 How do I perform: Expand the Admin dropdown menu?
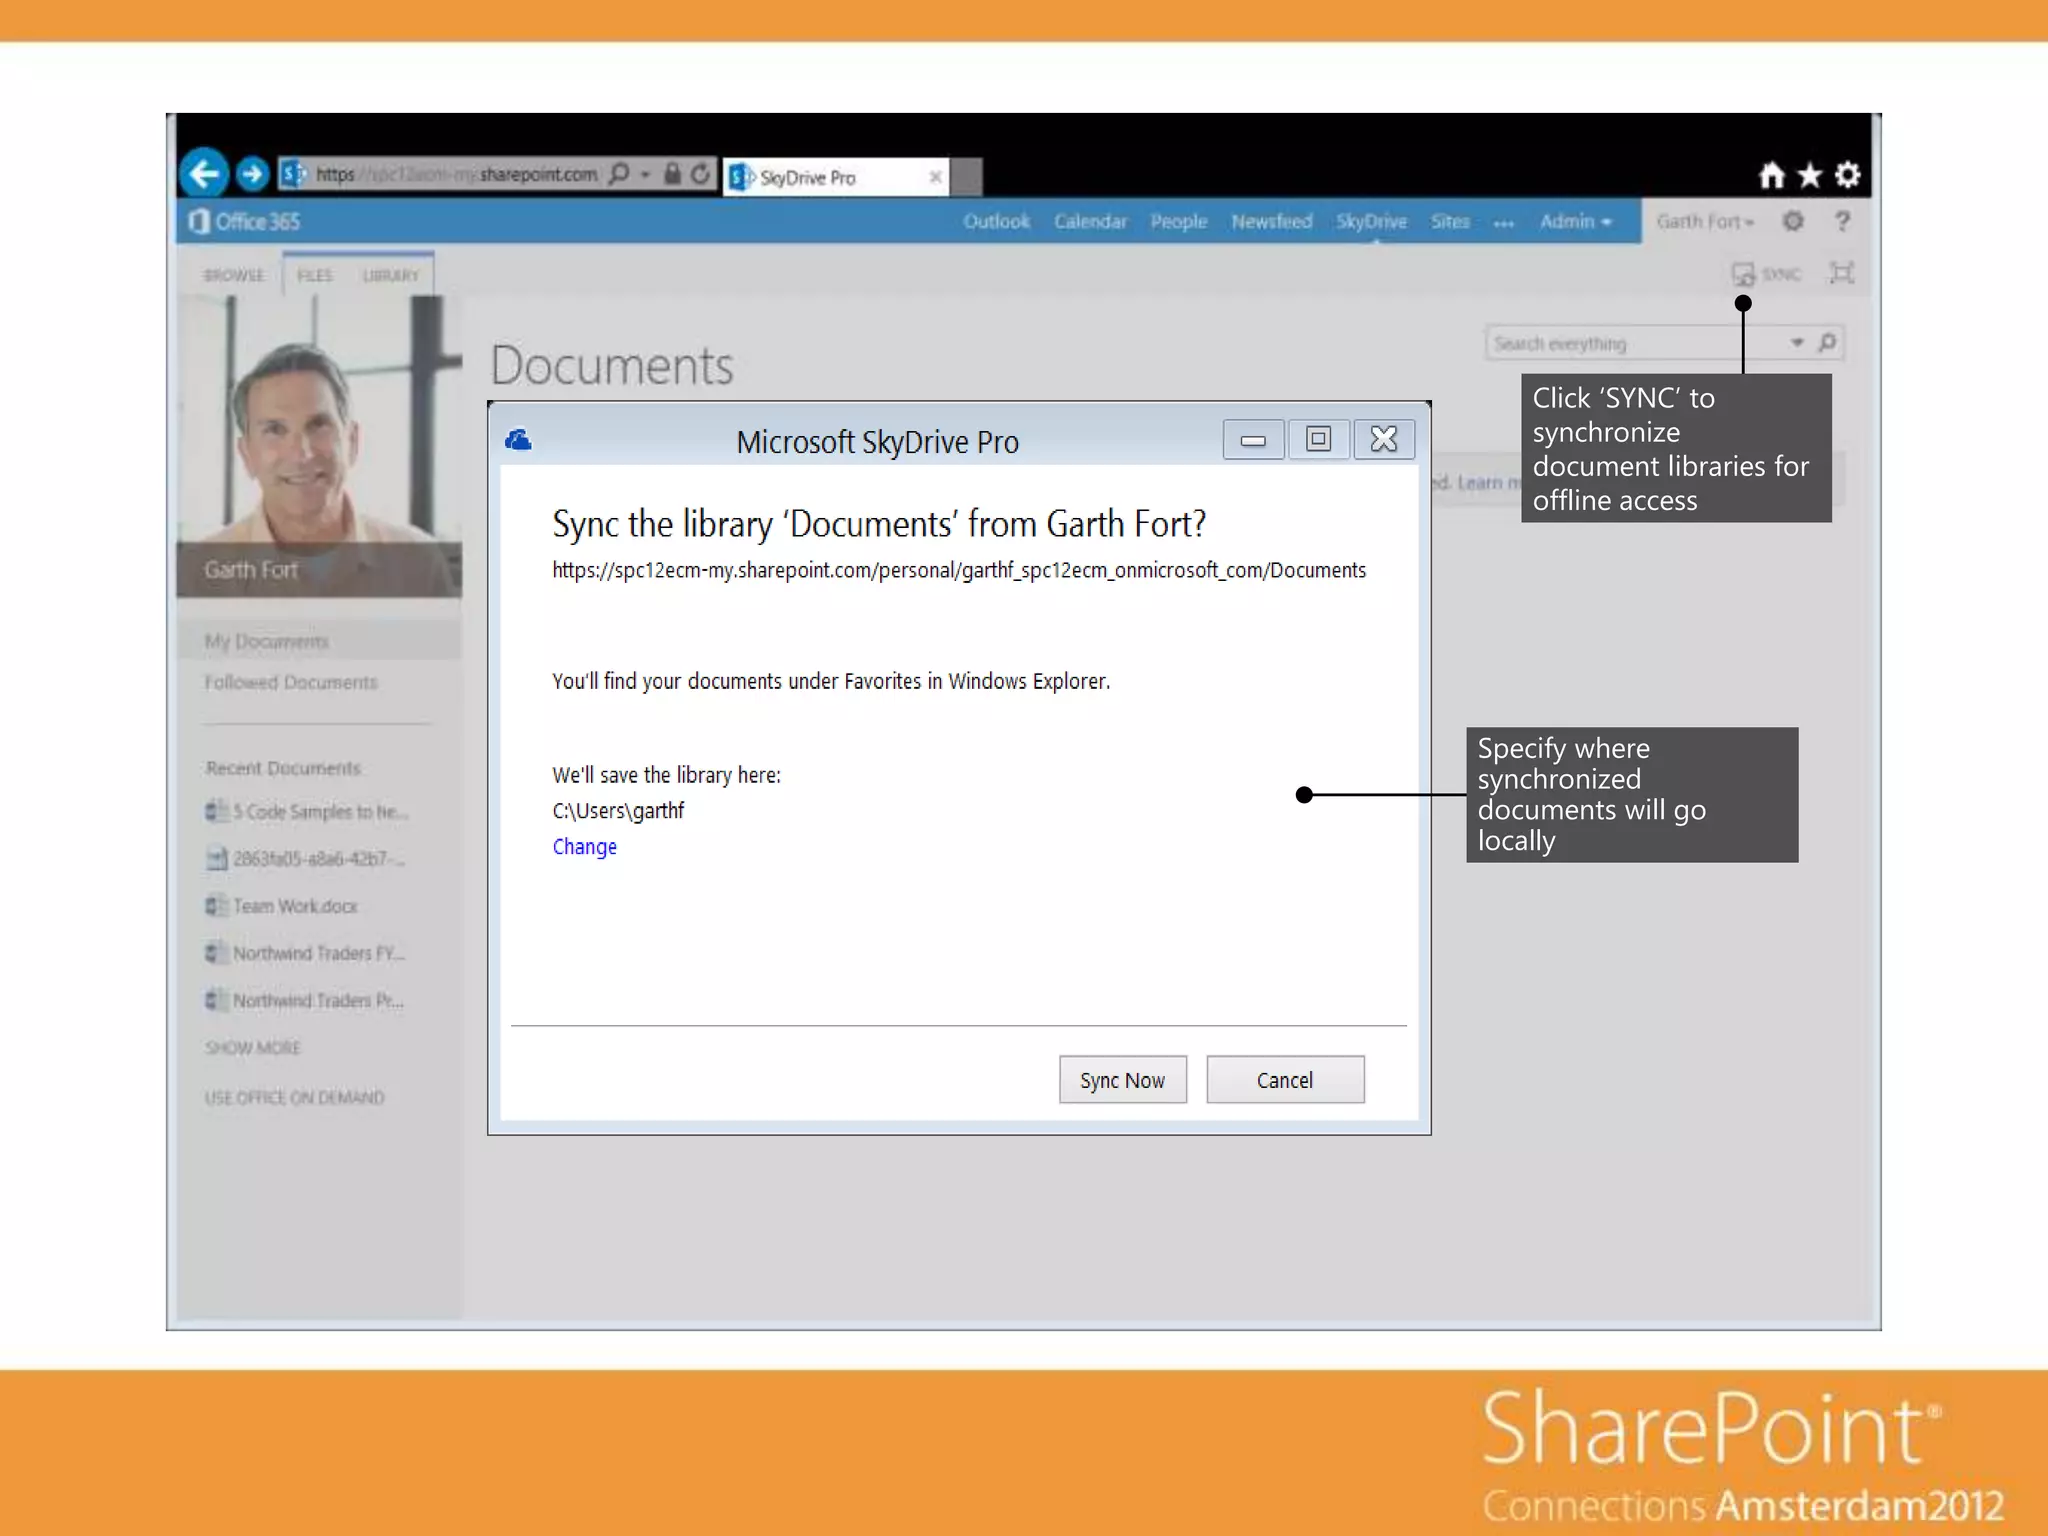tap(1576, 221)
